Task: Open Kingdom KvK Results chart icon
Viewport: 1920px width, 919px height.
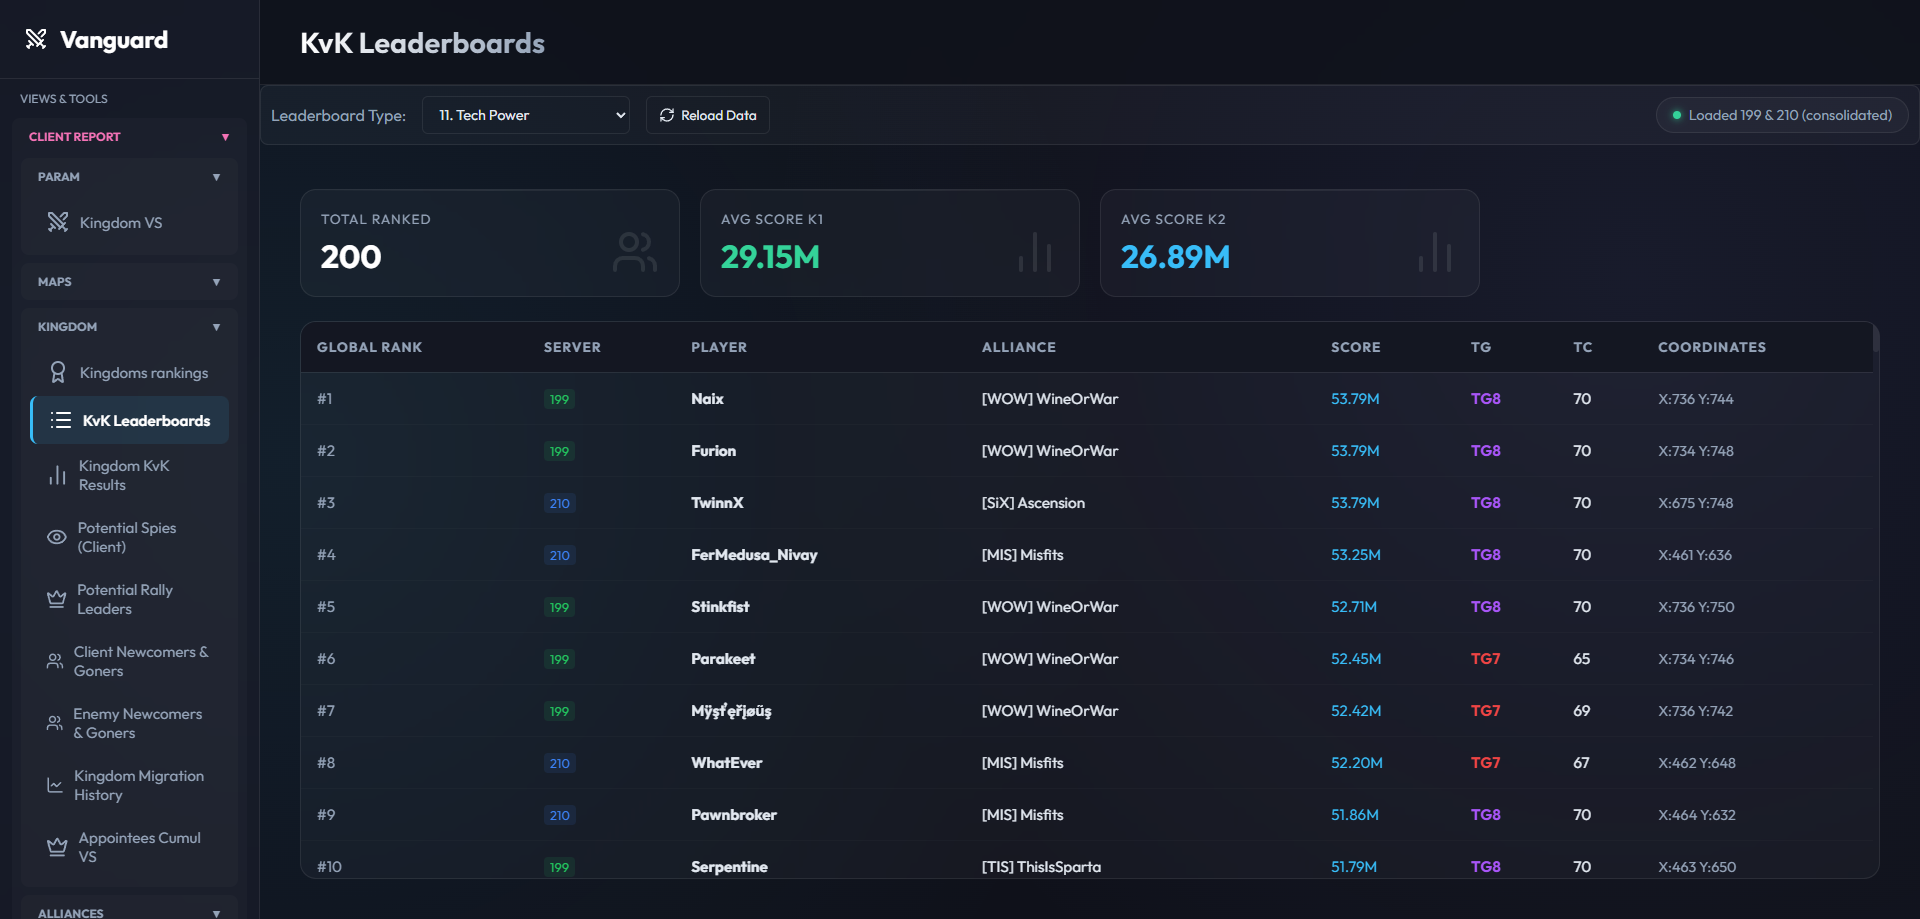Action: 57,475
